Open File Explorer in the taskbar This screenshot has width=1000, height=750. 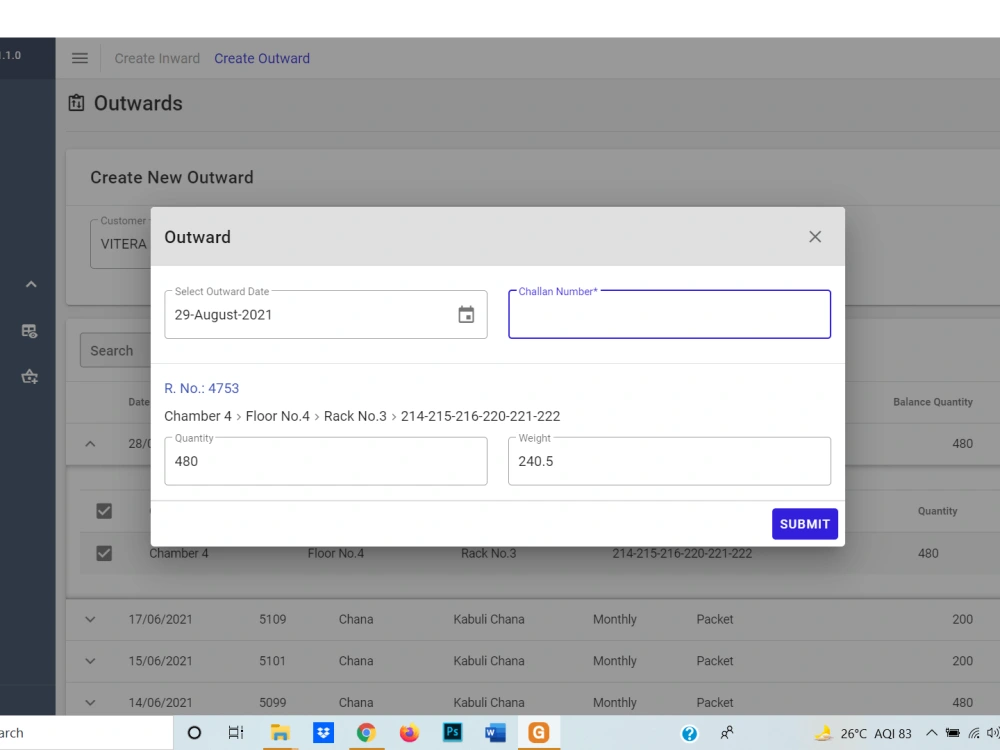[279, 733]
